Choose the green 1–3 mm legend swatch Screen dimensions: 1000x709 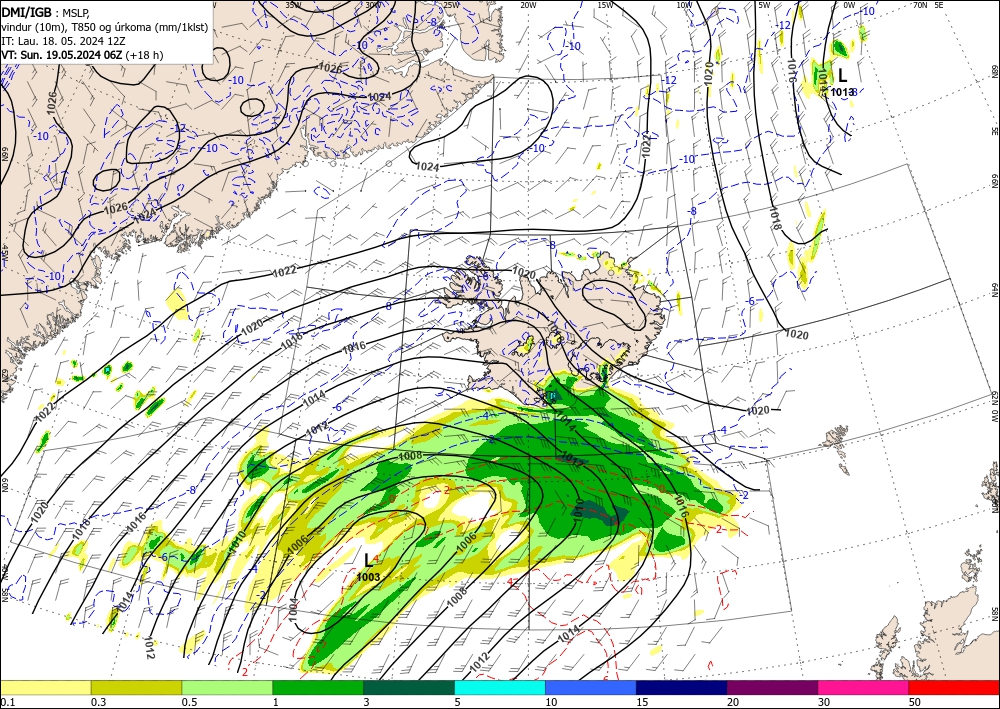[x=318, y=687]
